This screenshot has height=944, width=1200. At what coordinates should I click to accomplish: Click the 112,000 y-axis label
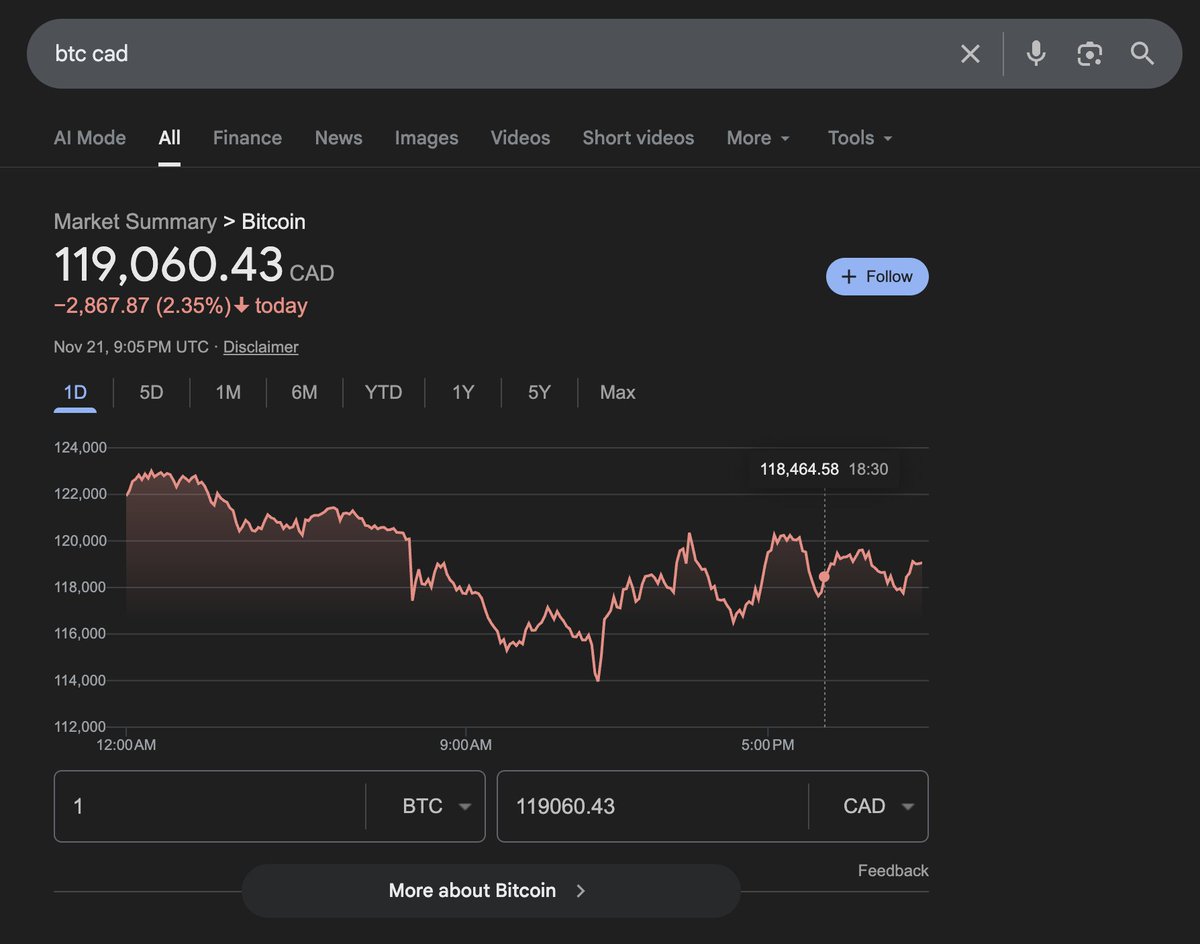pos(80,727)
